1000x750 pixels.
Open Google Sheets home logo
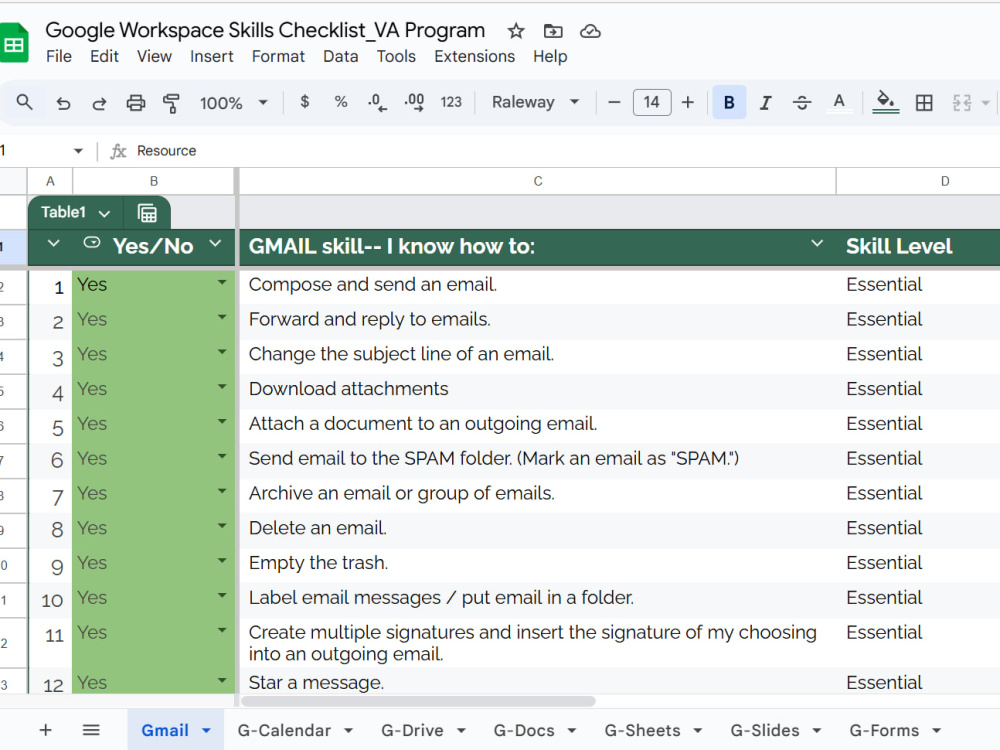[x=14, y=43]
